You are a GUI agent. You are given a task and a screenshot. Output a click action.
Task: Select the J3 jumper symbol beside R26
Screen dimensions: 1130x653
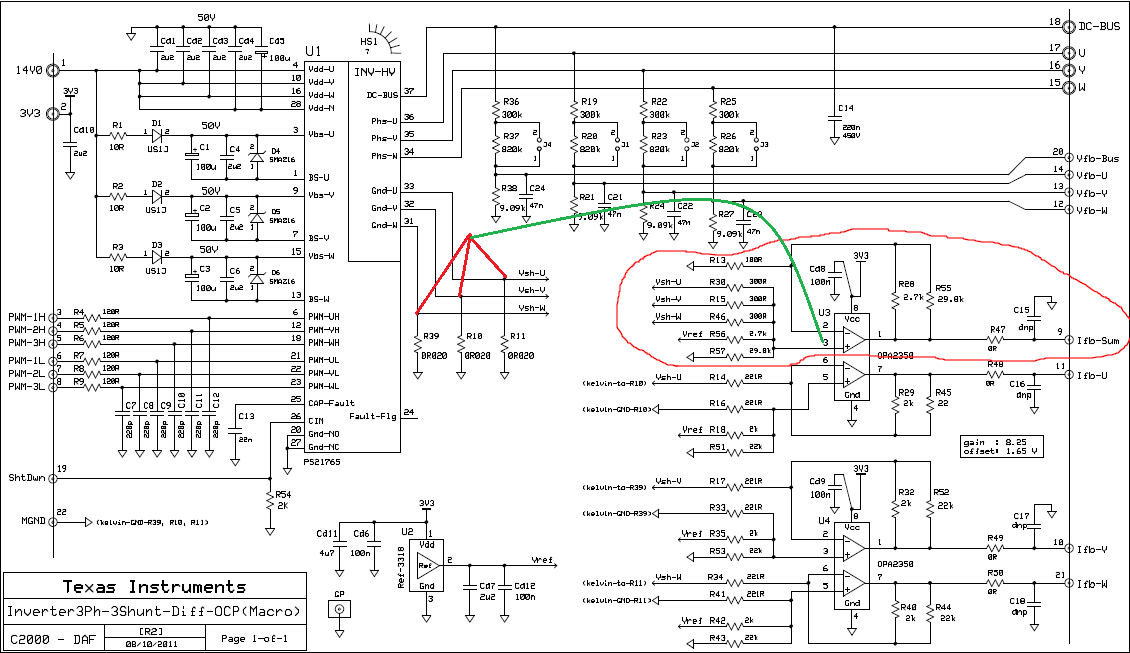[755, 146]
